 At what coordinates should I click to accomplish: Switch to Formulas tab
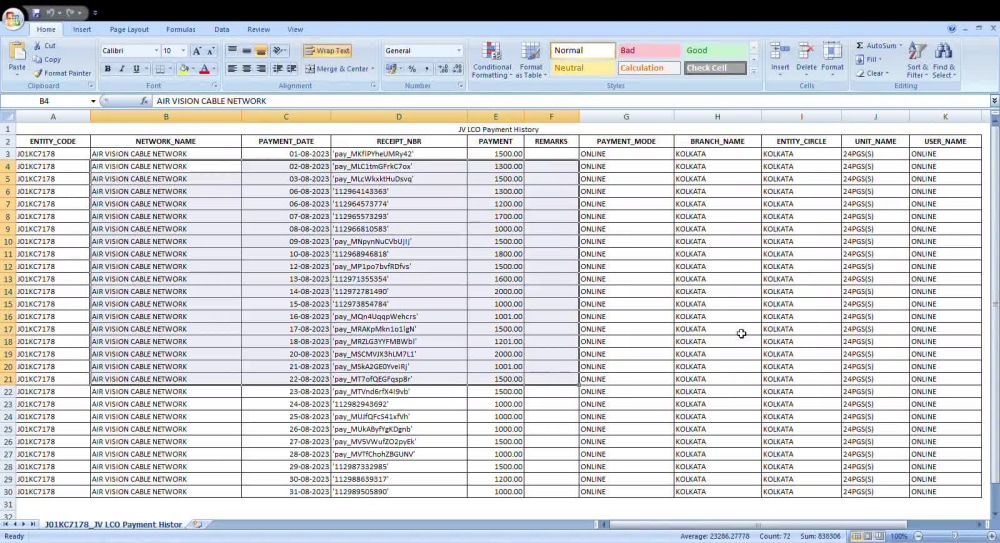[x=180, y=29]
